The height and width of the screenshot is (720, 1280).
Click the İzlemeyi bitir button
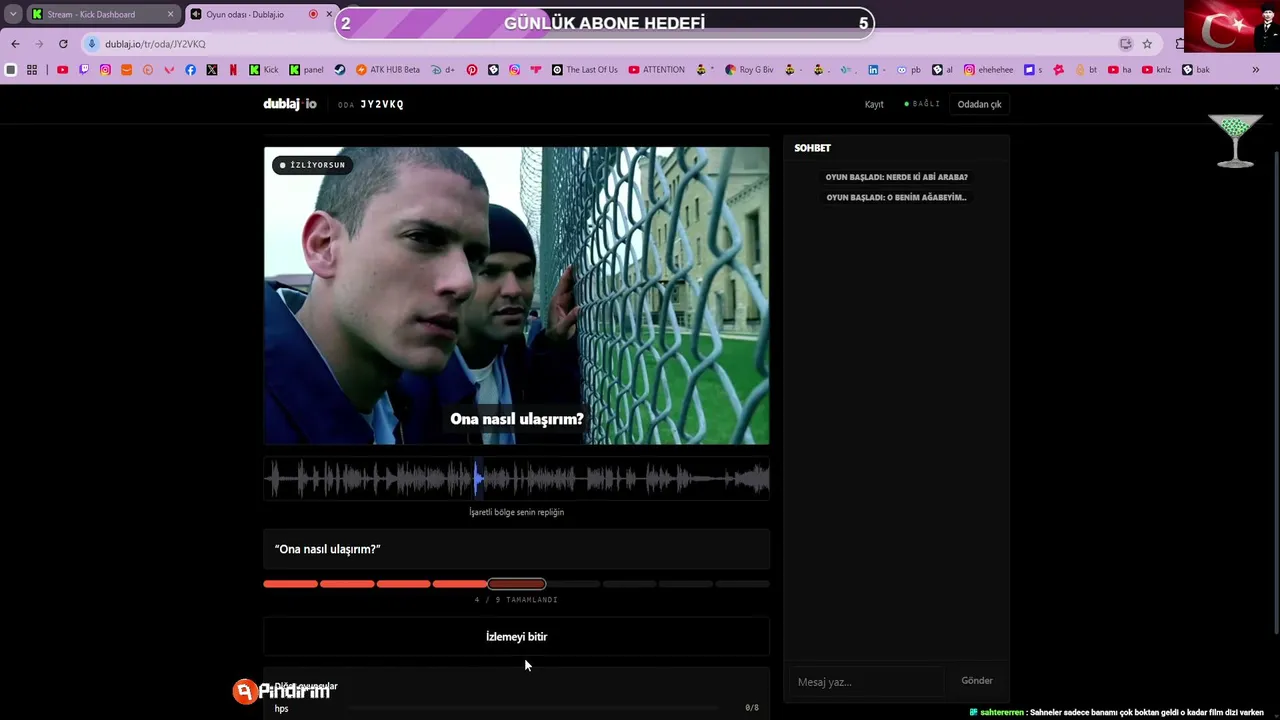[x=516, y=637]
